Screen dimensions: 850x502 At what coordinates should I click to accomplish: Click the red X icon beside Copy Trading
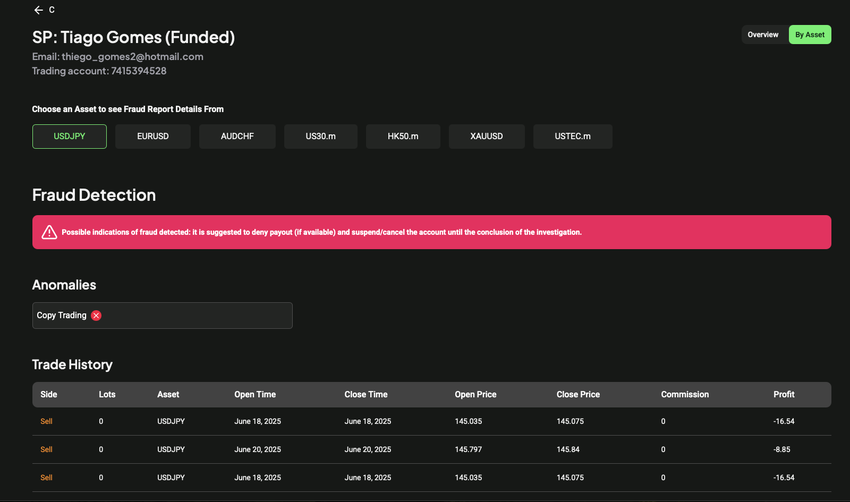tap(96, 315)
